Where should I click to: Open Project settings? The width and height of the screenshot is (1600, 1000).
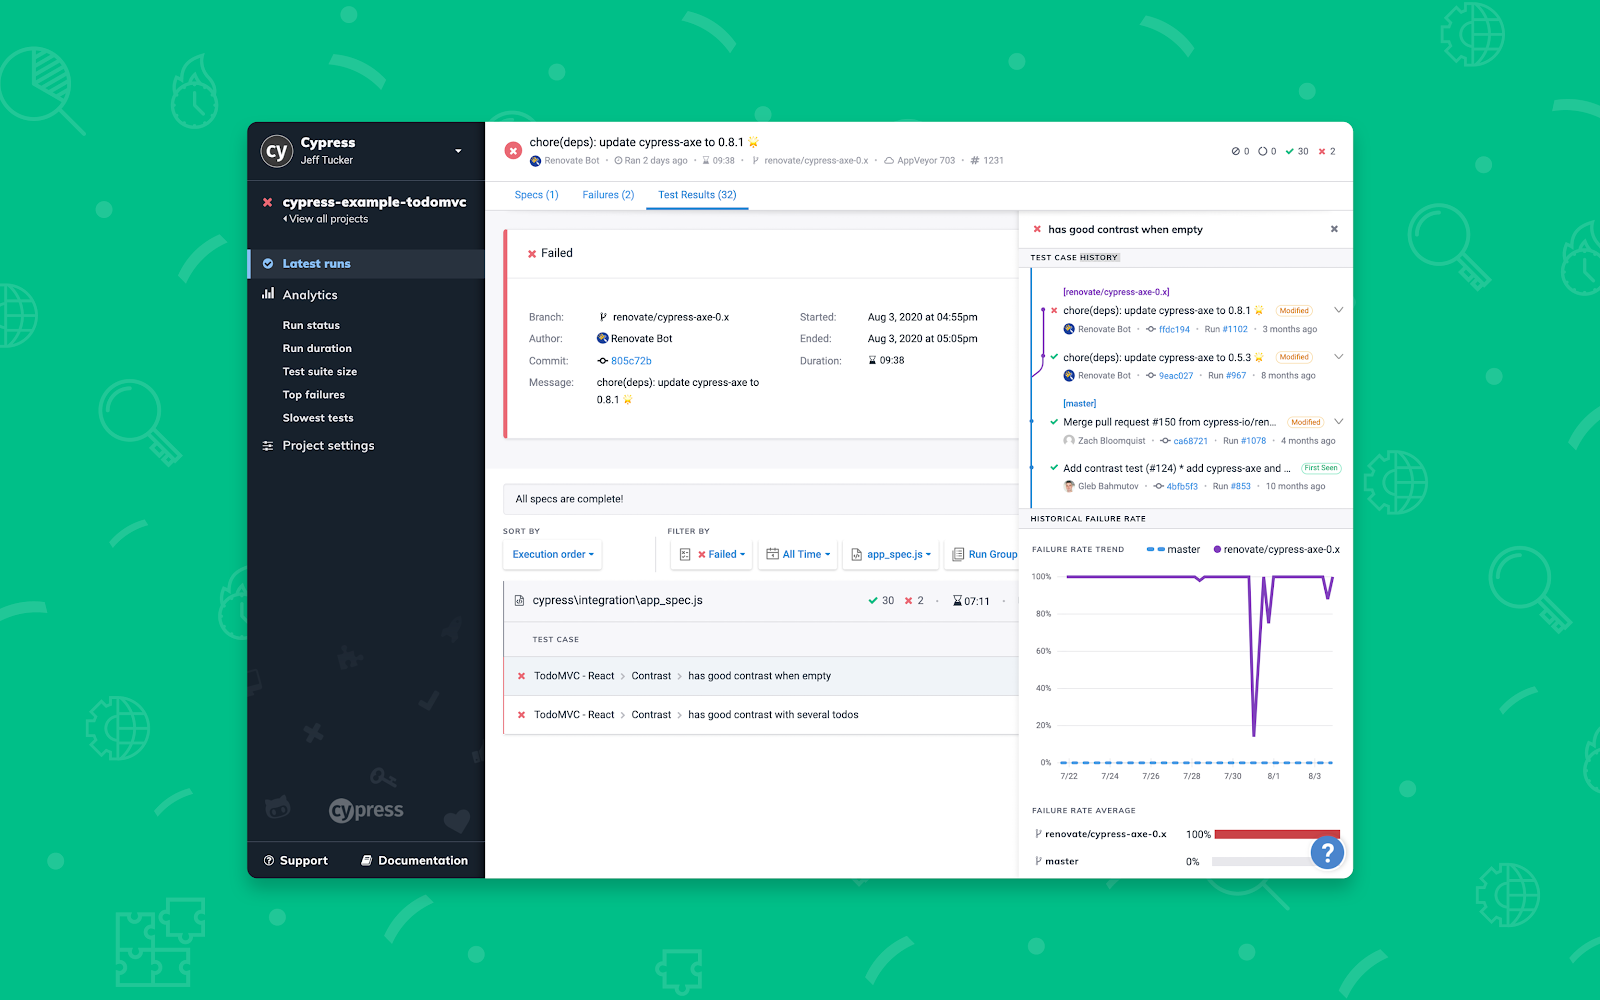[328, 446]
